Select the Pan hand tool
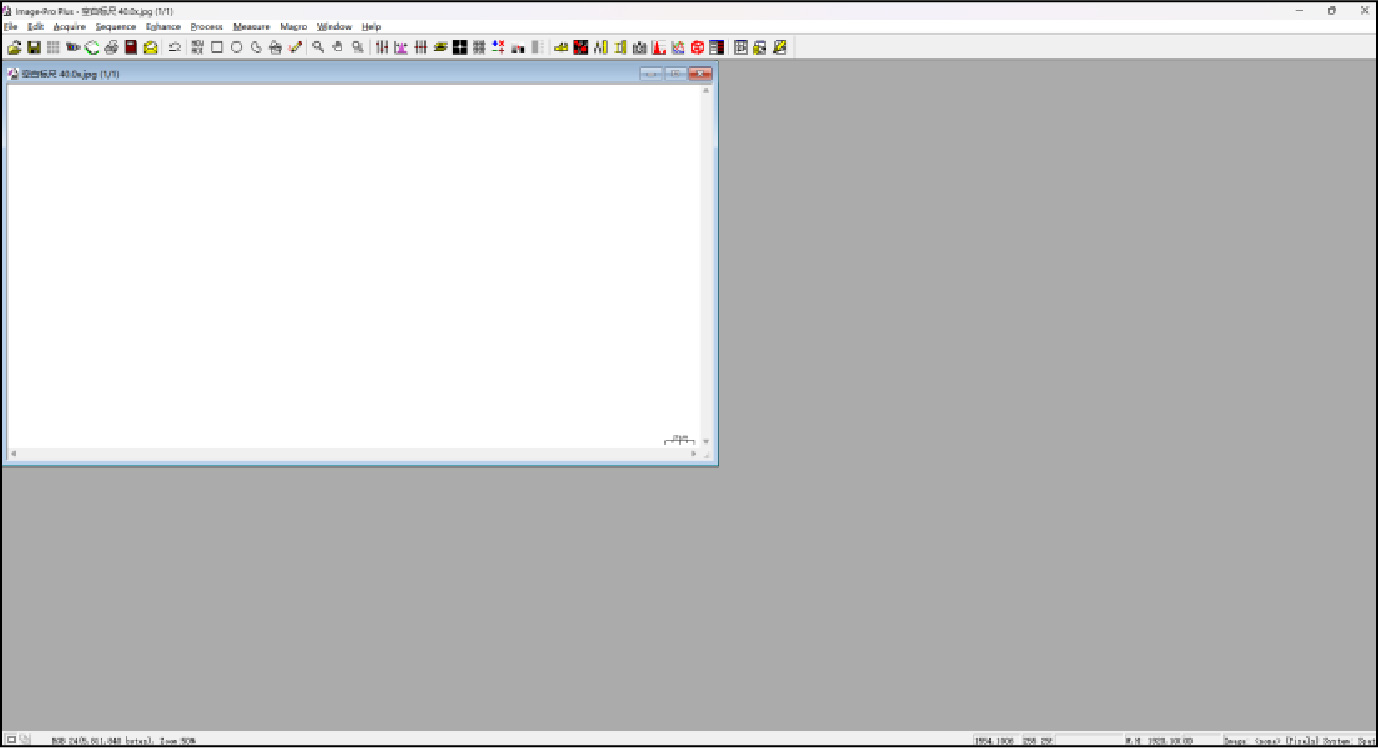1378x748 pixels. 338,47
